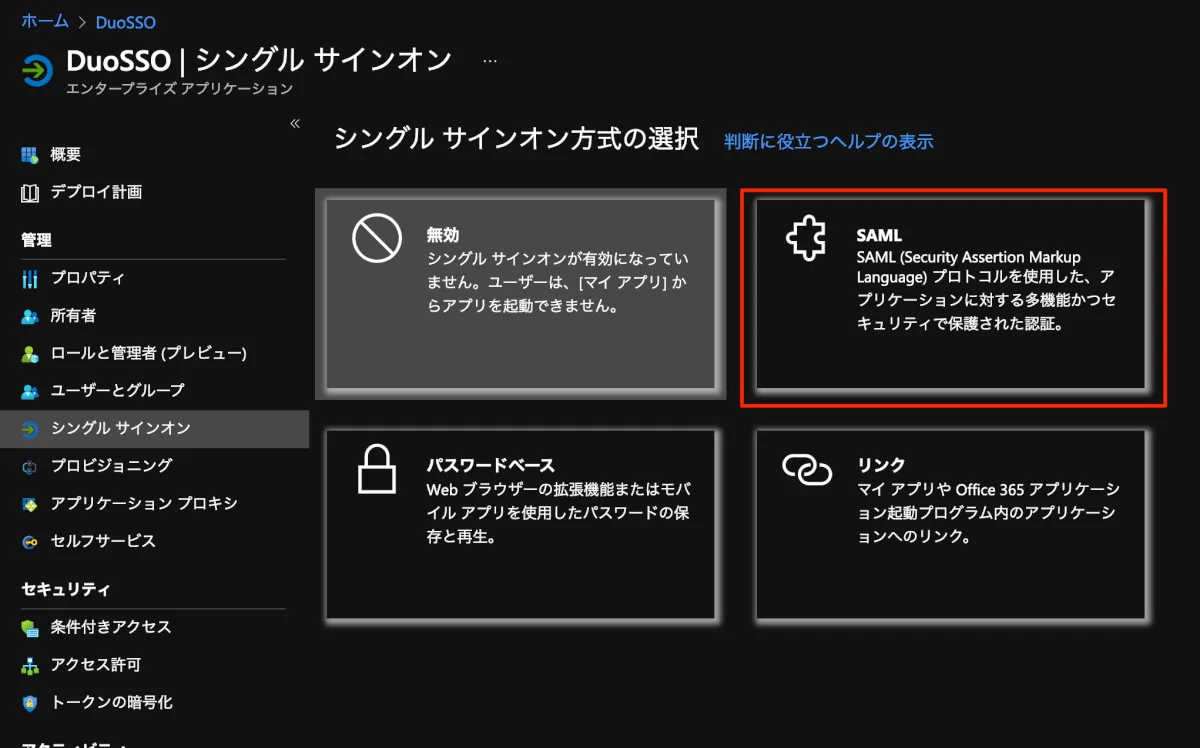Click the ロールと管理者 person icon
Image resolution: width=1200 pixels, height=748 pixels.
point(30,353)
